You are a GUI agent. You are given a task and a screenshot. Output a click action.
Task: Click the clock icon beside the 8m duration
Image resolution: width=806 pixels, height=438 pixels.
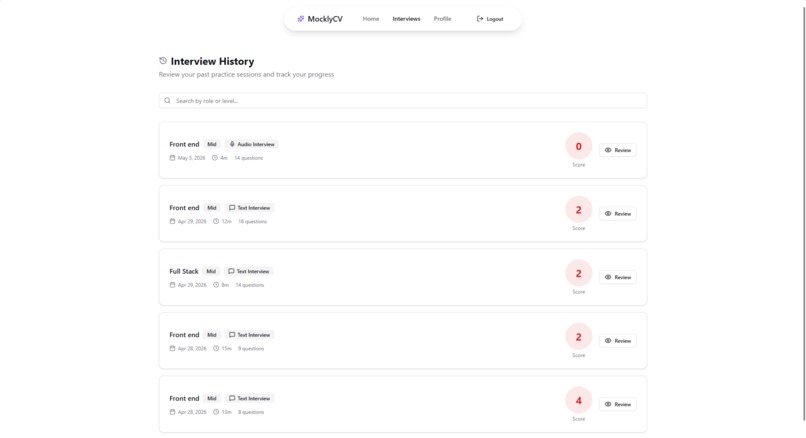[x=216, y=285]
